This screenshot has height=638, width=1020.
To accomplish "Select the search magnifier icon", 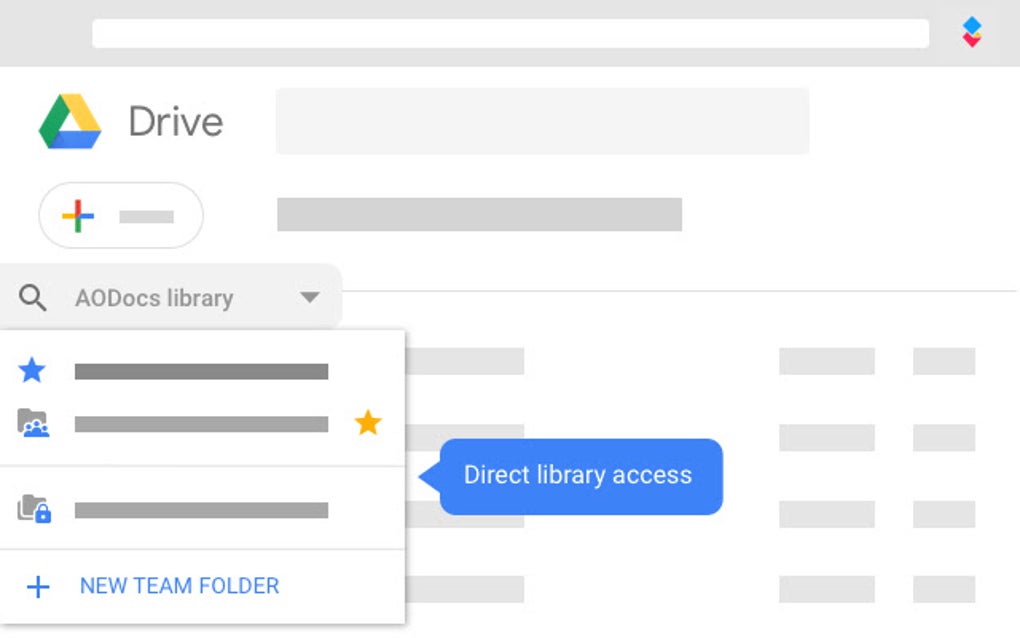I will coord(33,297).
